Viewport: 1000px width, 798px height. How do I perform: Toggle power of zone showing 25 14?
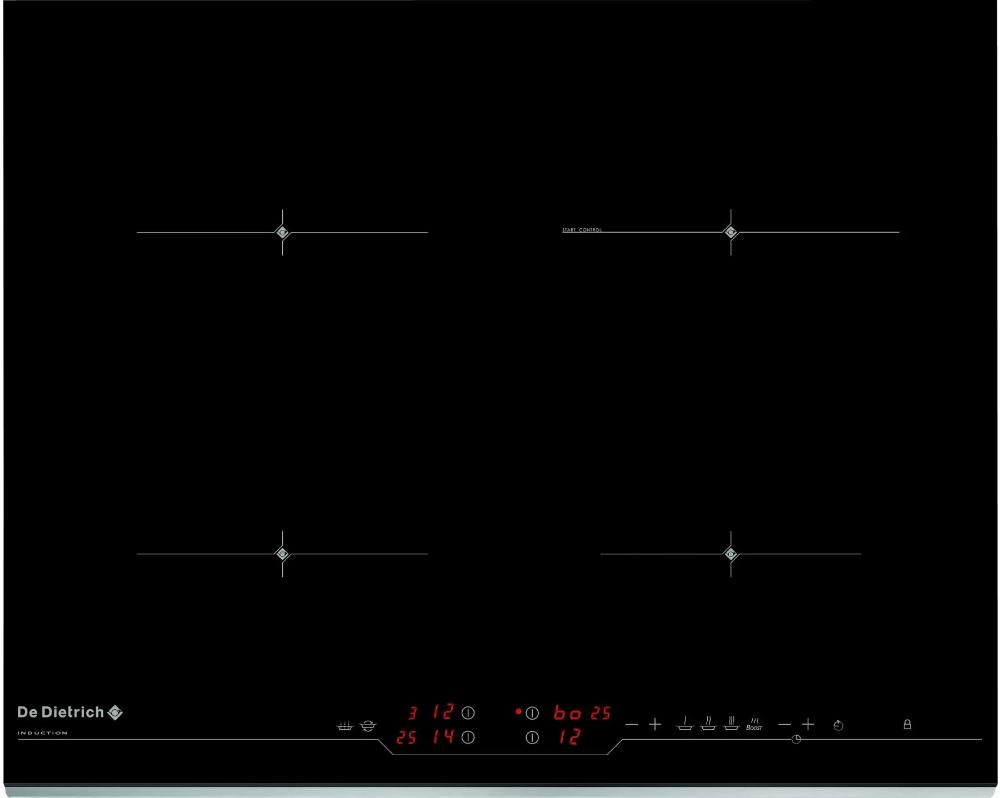pos(468,737)
